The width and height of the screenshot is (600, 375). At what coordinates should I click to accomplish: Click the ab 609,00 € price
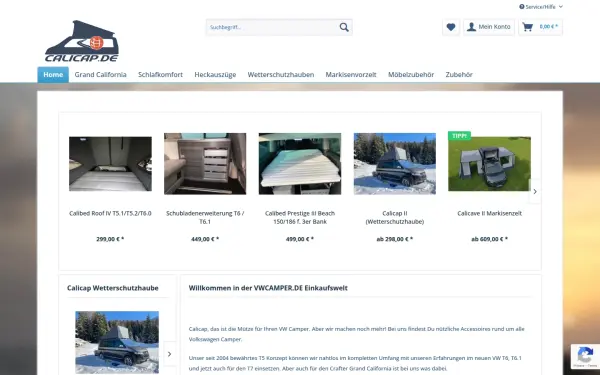pos(489,239)
